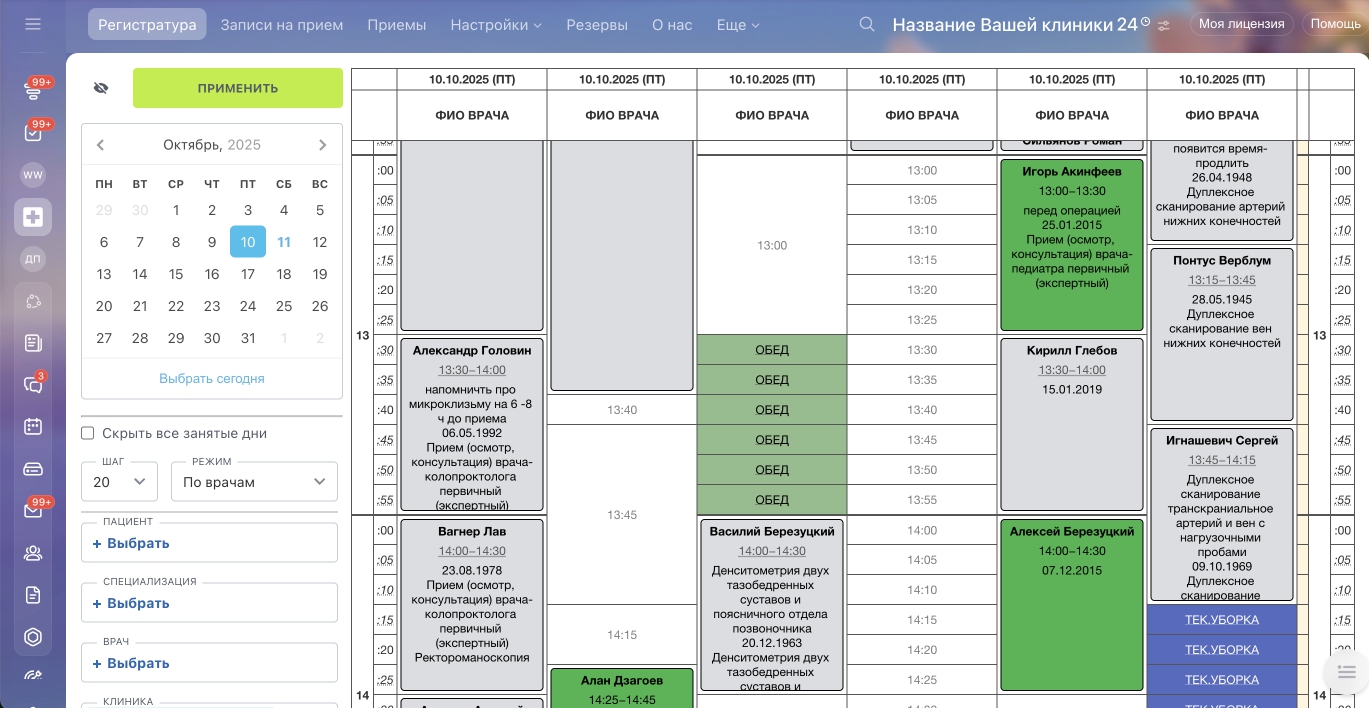Expand the Настройки menu

496,25
